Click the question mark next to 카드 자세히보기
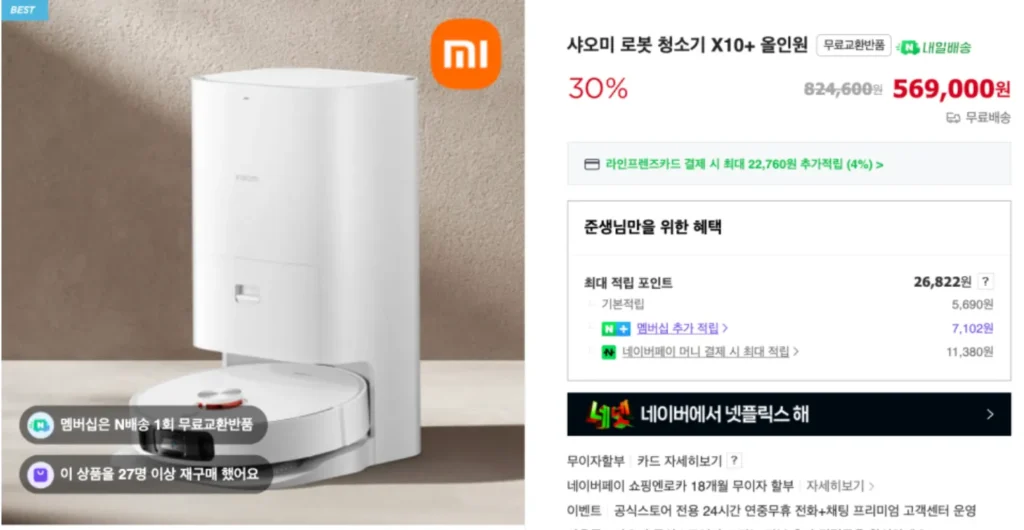Viewport: 1024px width, 530px height. pyautogui.click(x=734, y=460)
